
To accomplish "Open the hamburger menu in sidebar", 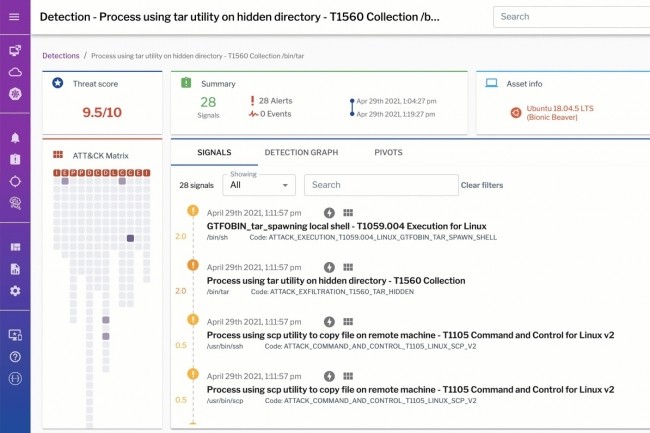I will [x=15, y=16].
